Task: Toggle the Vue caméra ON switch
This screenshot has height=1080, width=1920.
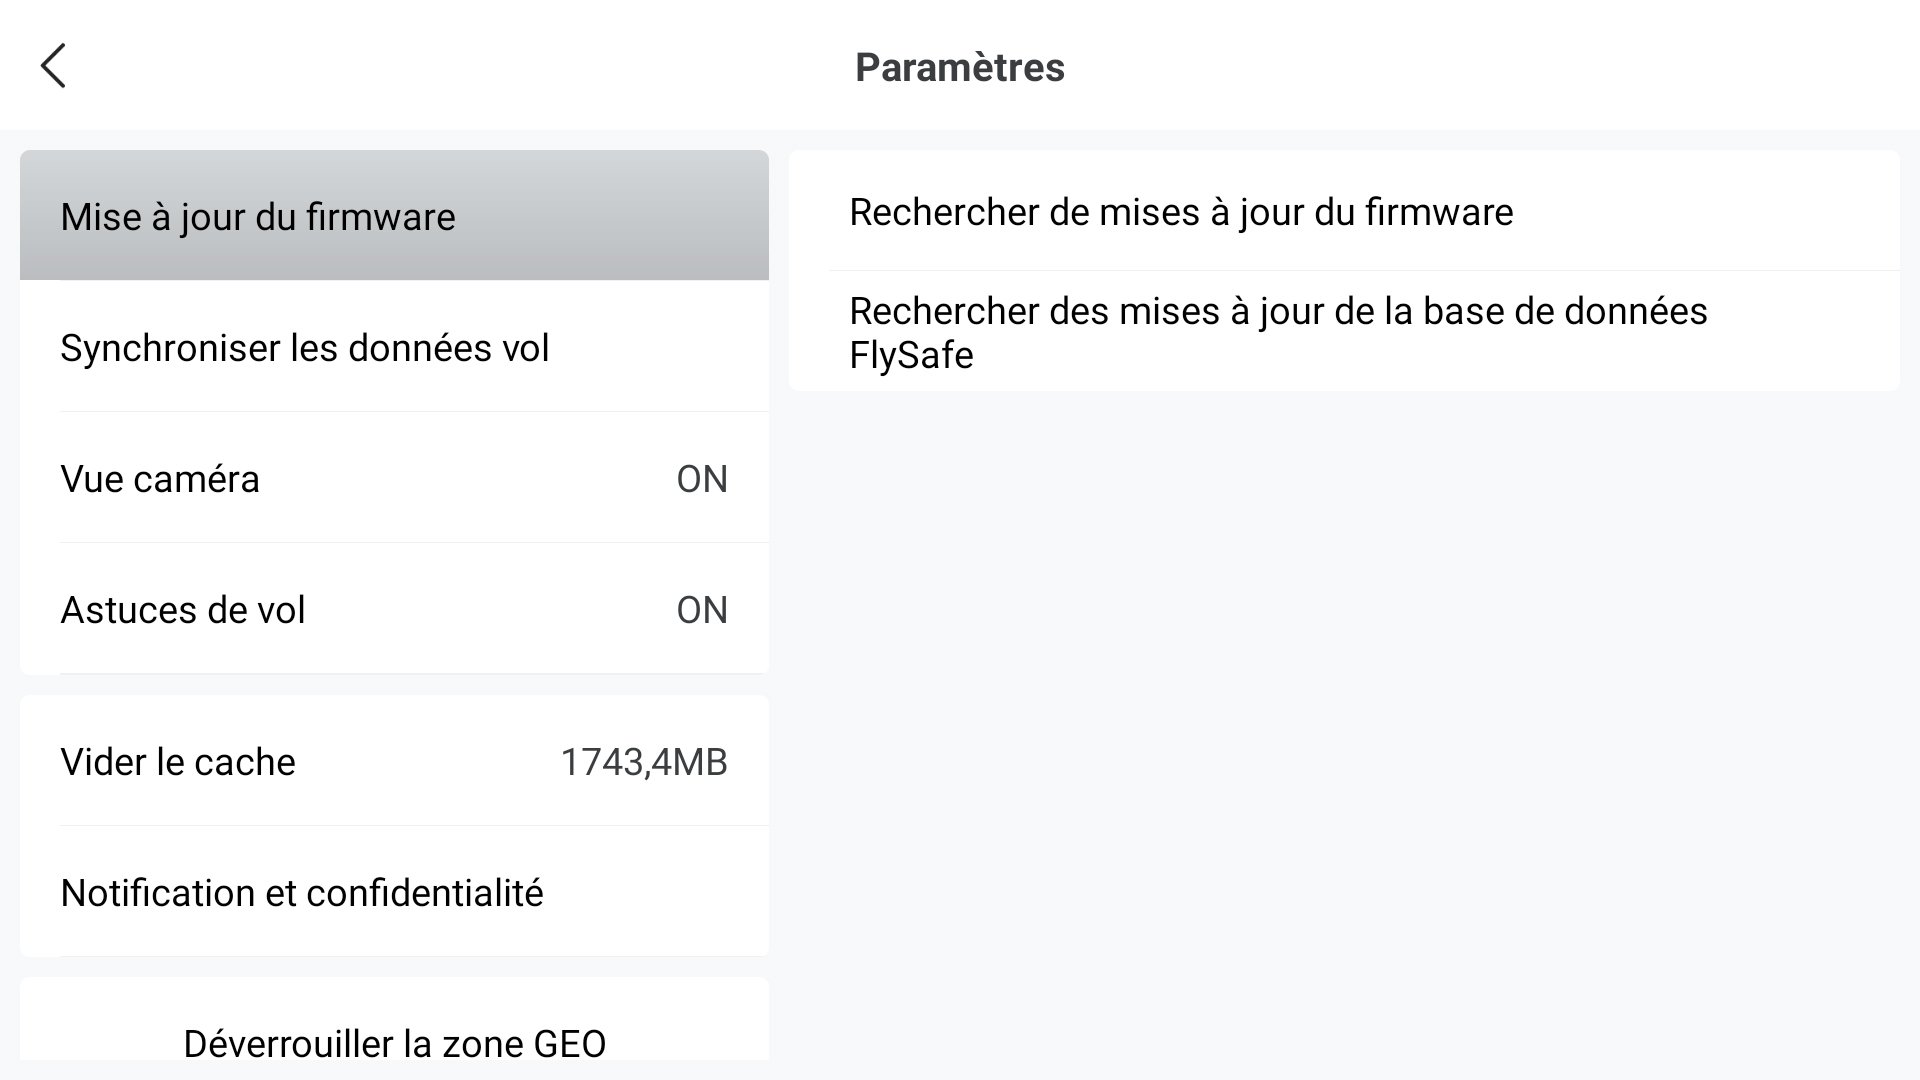Action: (x=702, y=479)
